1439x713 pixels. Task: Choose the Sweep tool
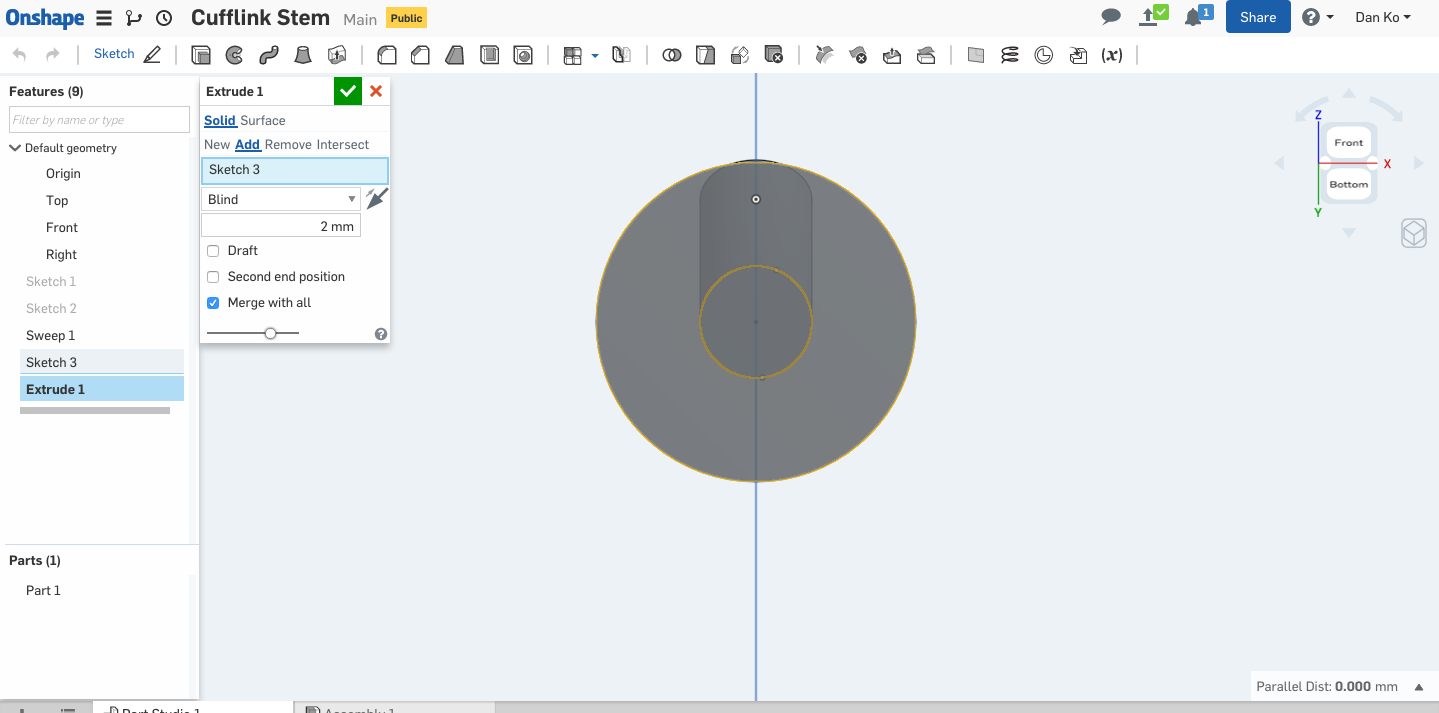pos(268,55)
